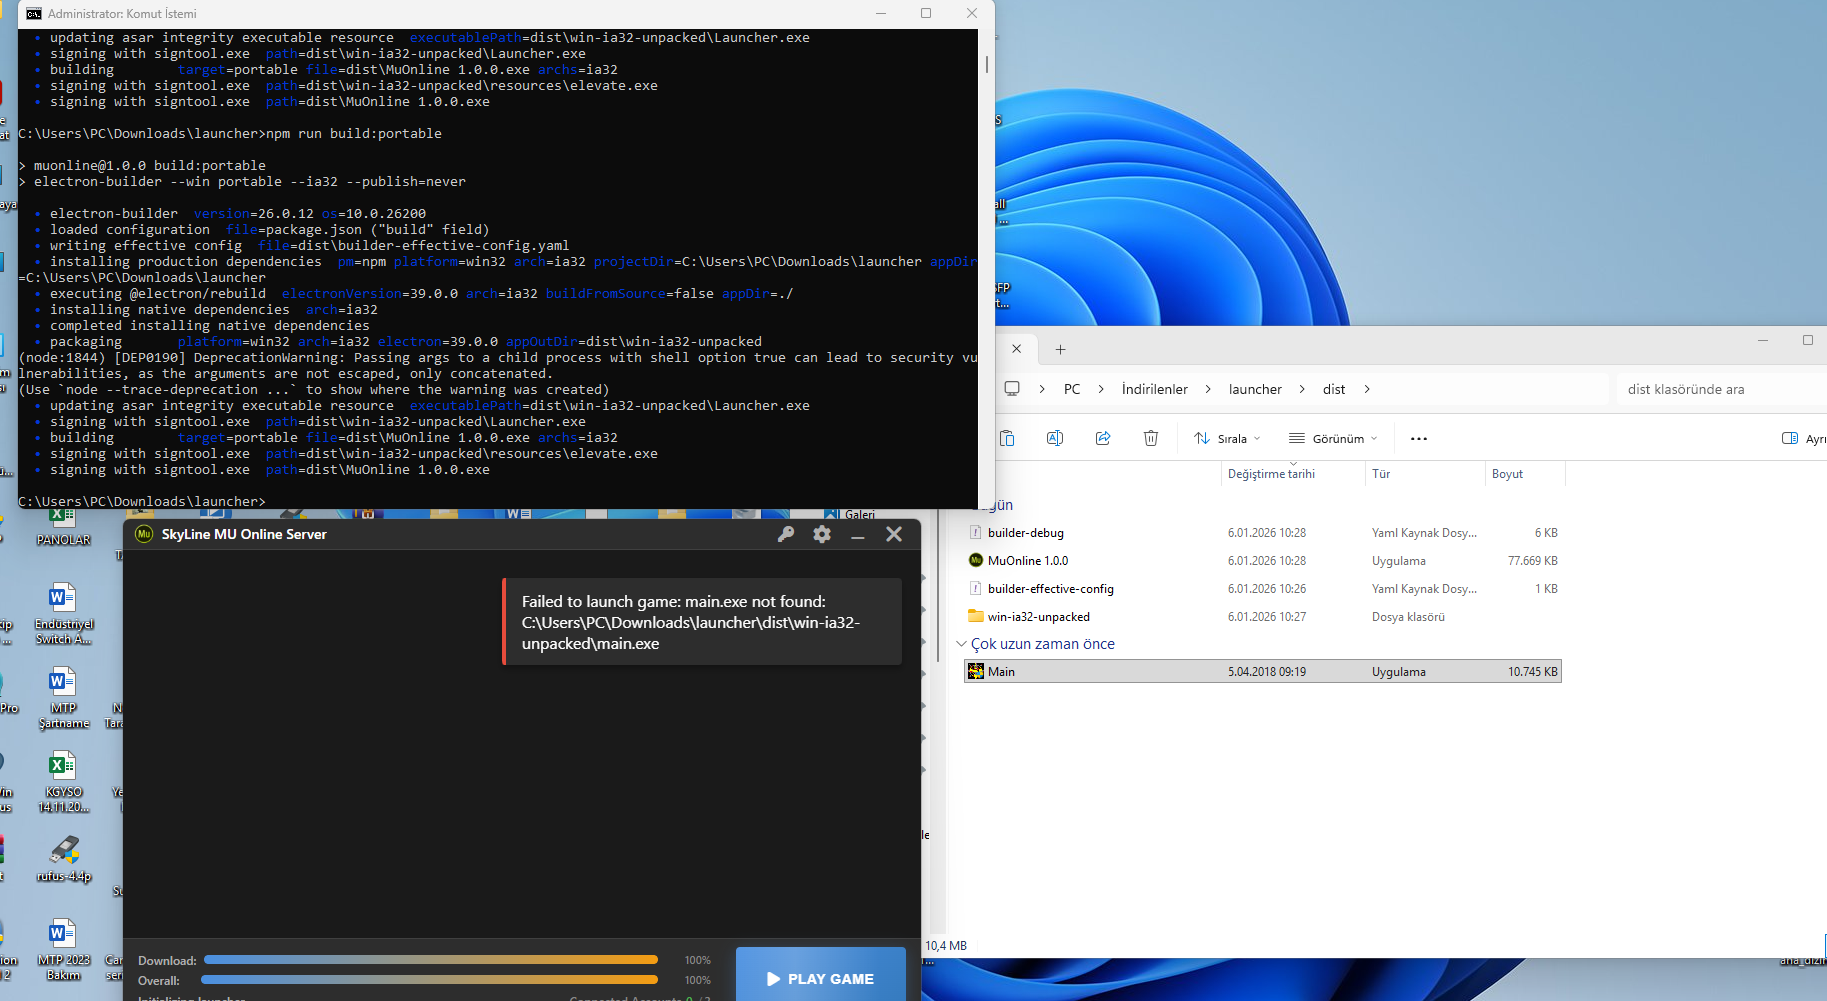The width and height of the screenshot is (1827, 1001).
Task: Minimize the File Explorer window
Action: pos(1763,340)
